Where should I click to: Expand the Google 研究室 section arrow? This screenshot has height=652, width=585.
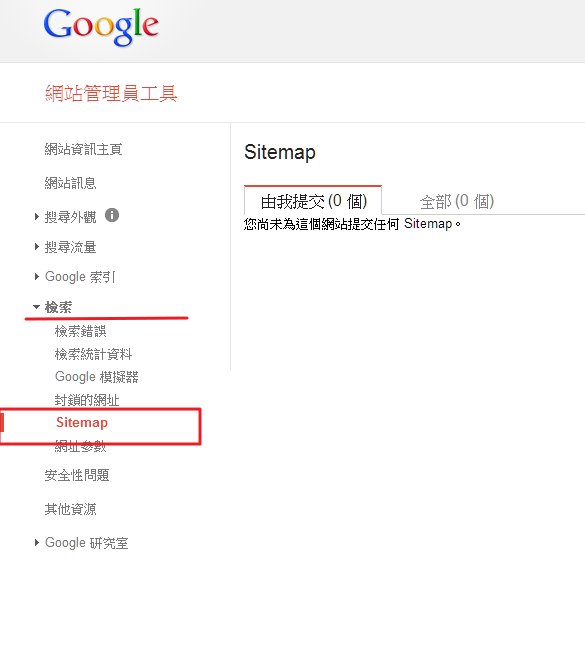[x=37, y=543]
